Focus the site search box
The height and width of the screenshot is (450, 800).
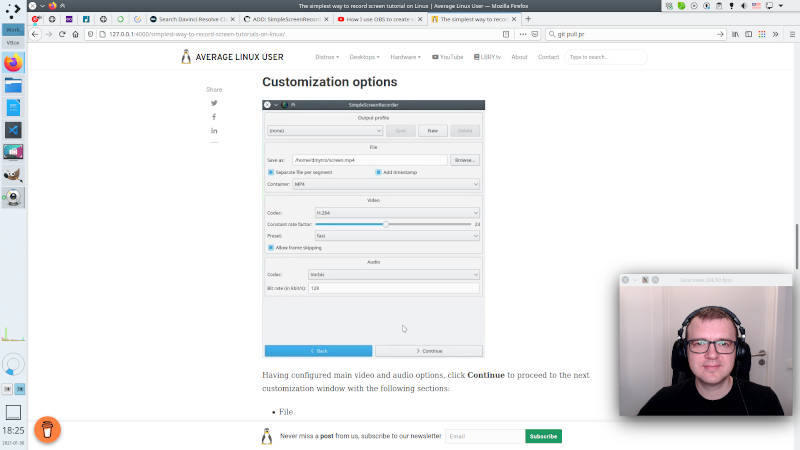pyautogui.click(x=605, y=57)
